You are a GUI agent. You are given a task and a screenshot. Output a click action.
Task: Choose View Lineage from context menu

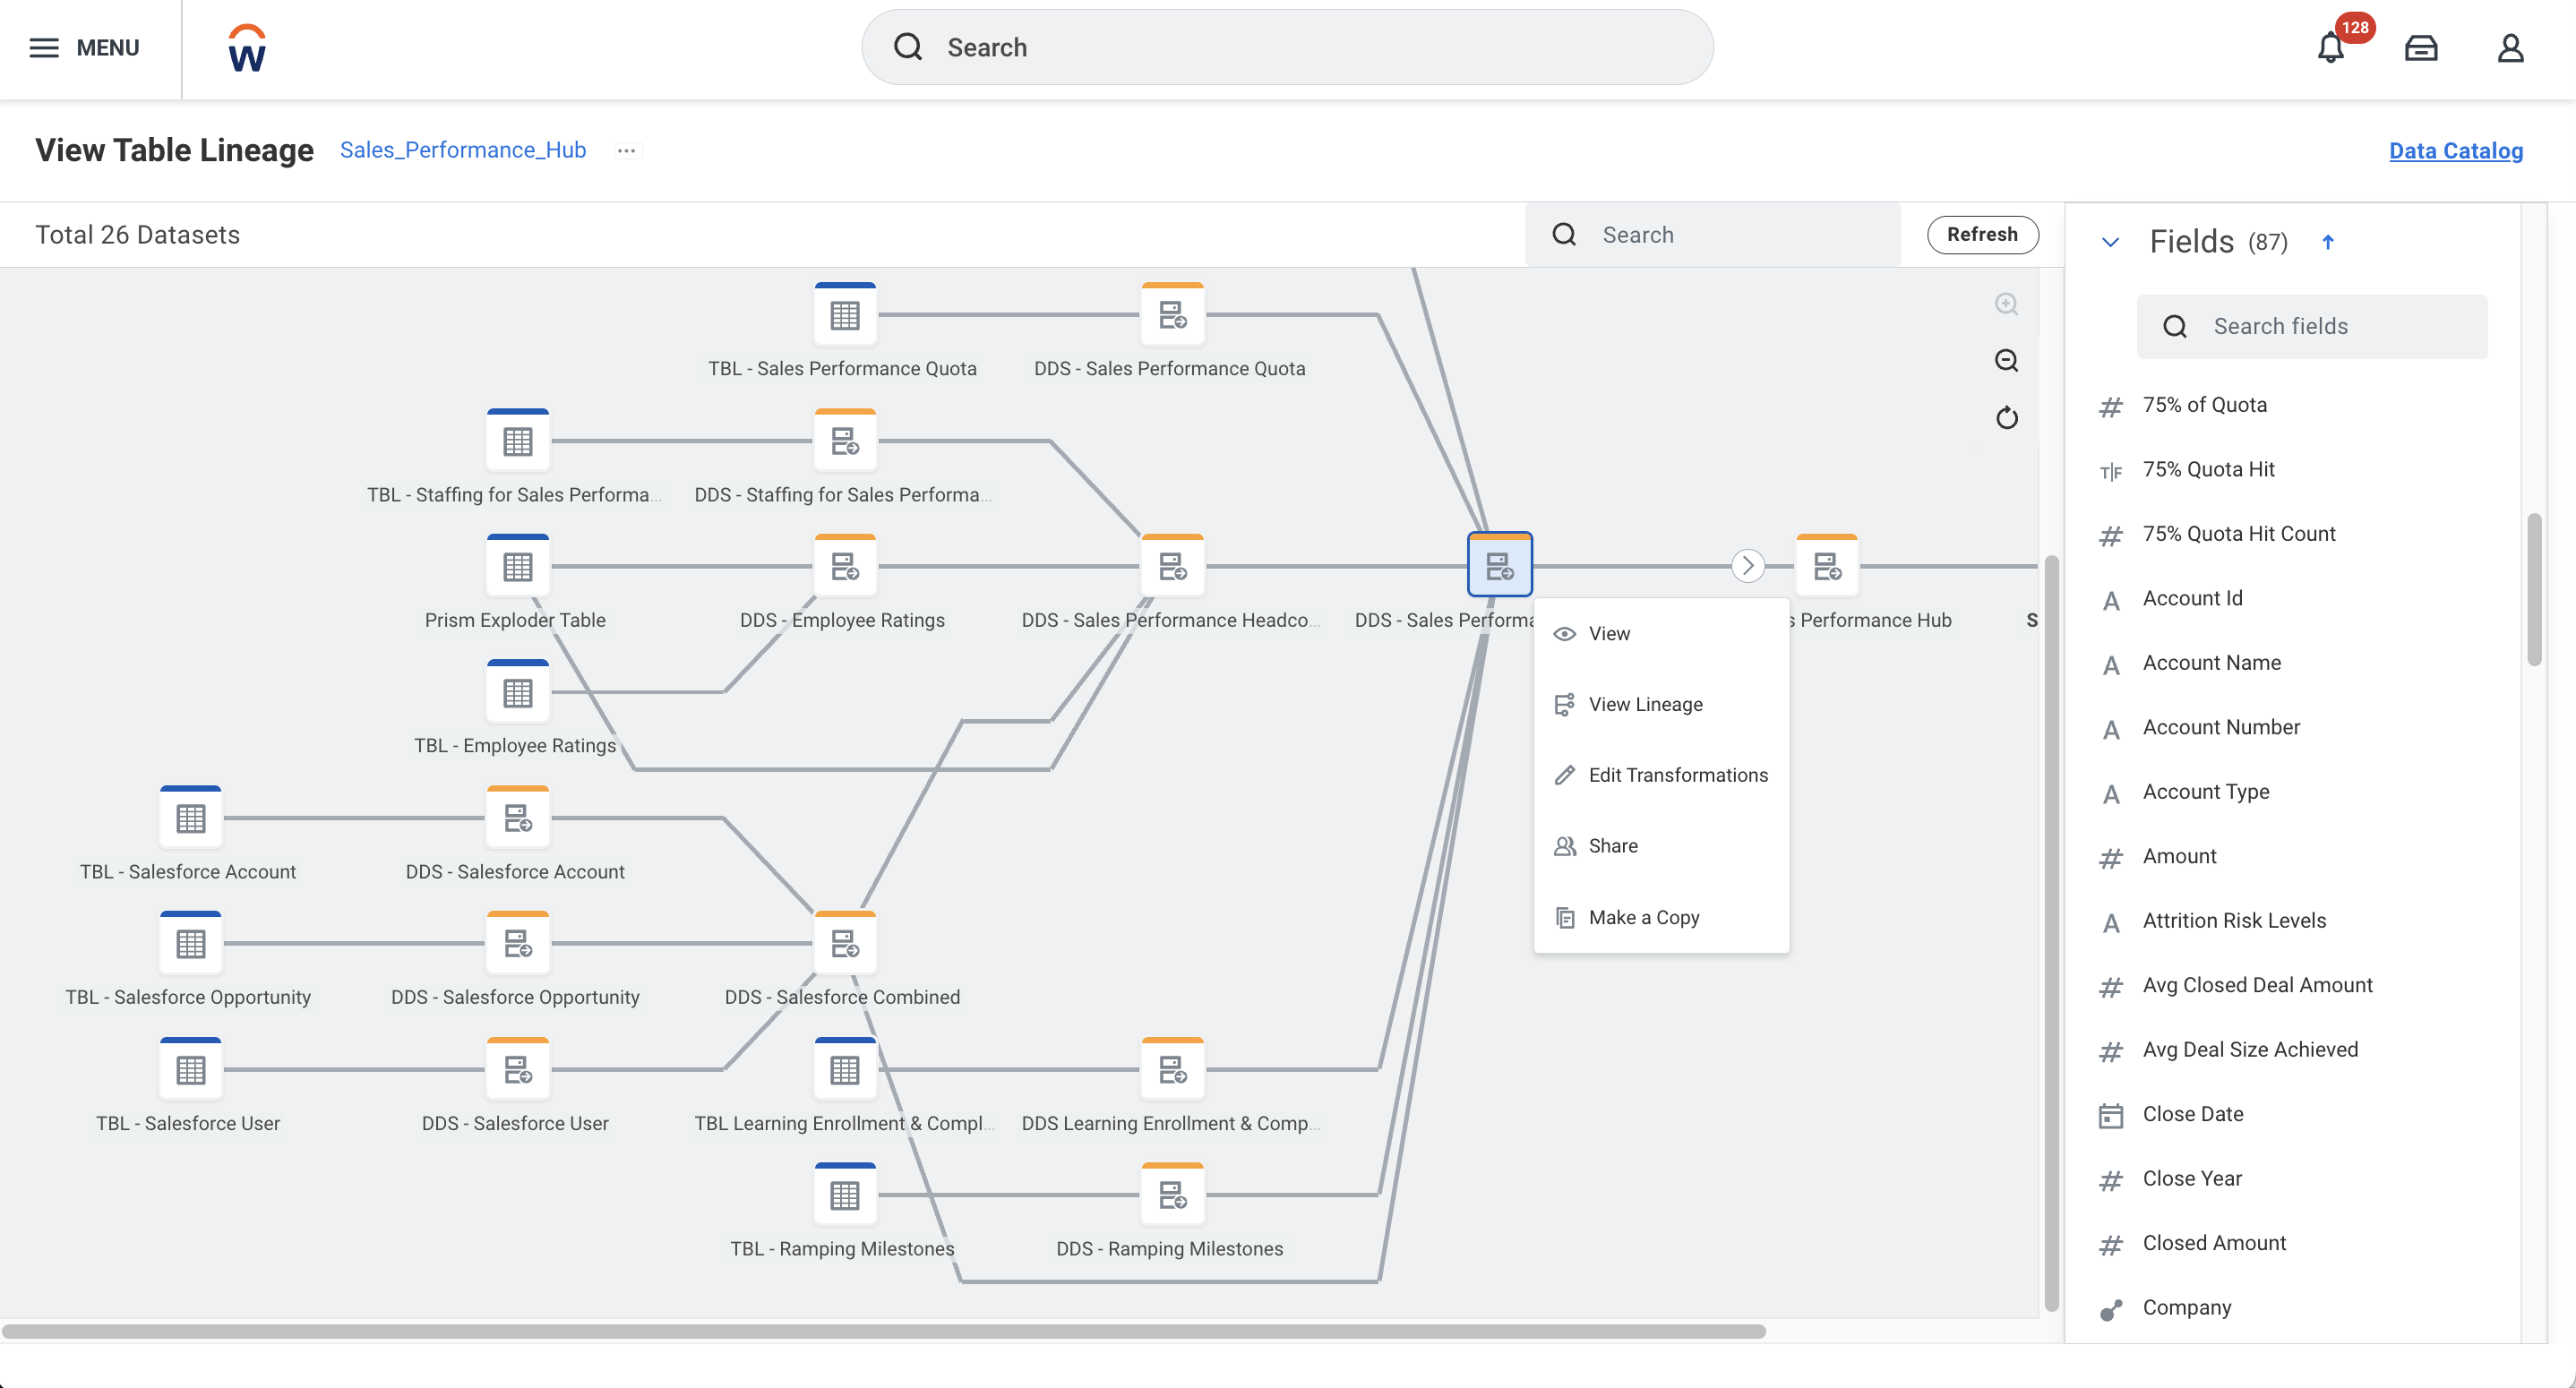click(1645, 704)
